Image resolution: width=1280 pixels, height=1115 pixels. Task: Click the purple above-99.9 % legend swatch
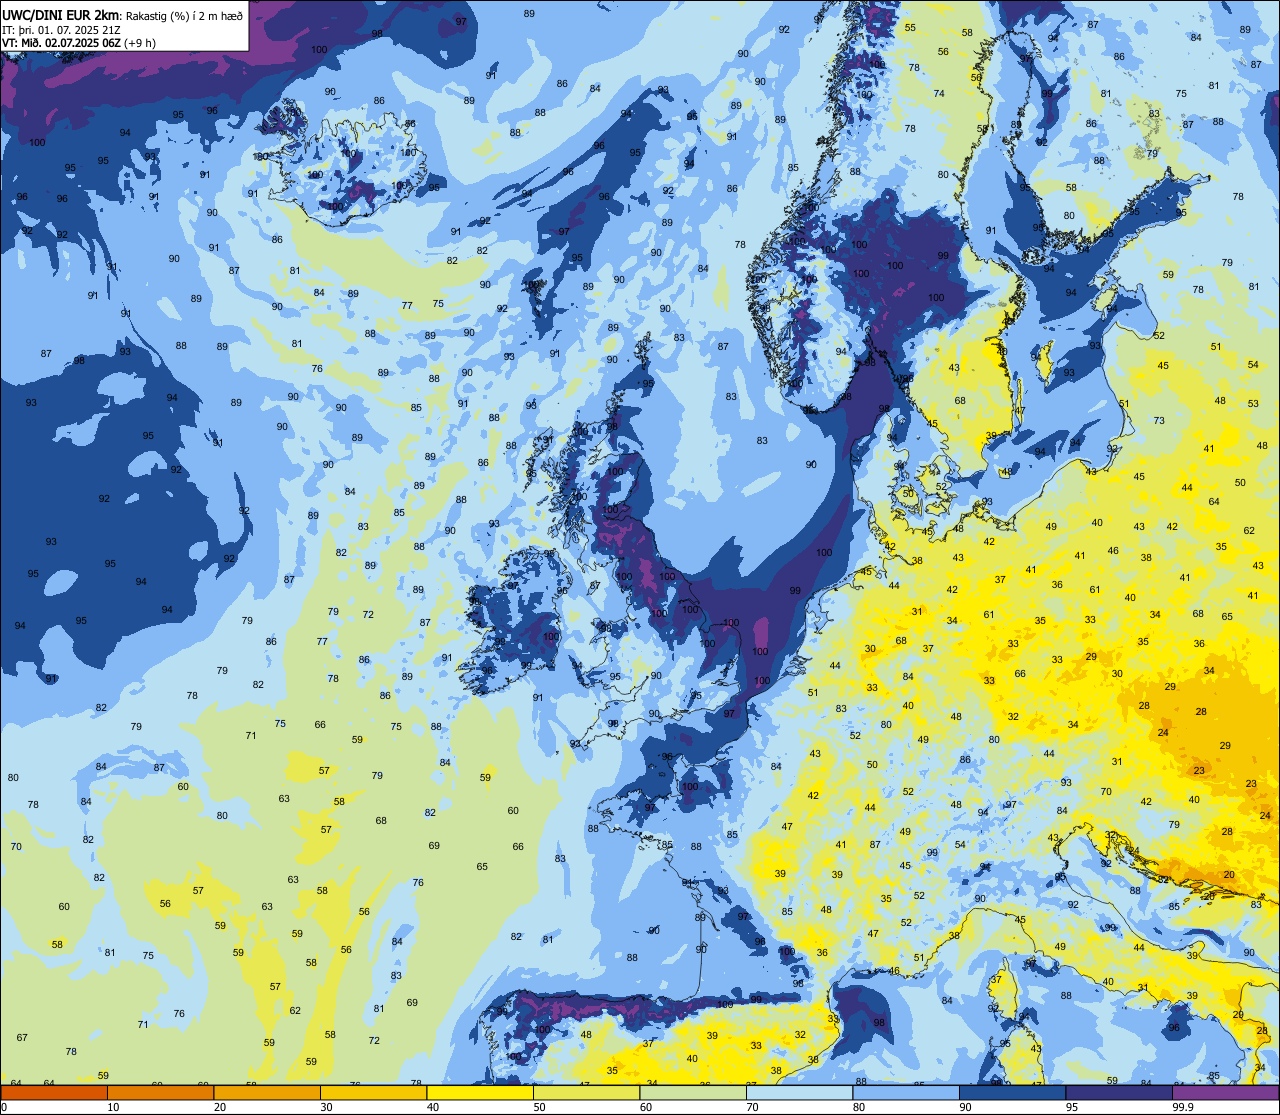1226,1093
